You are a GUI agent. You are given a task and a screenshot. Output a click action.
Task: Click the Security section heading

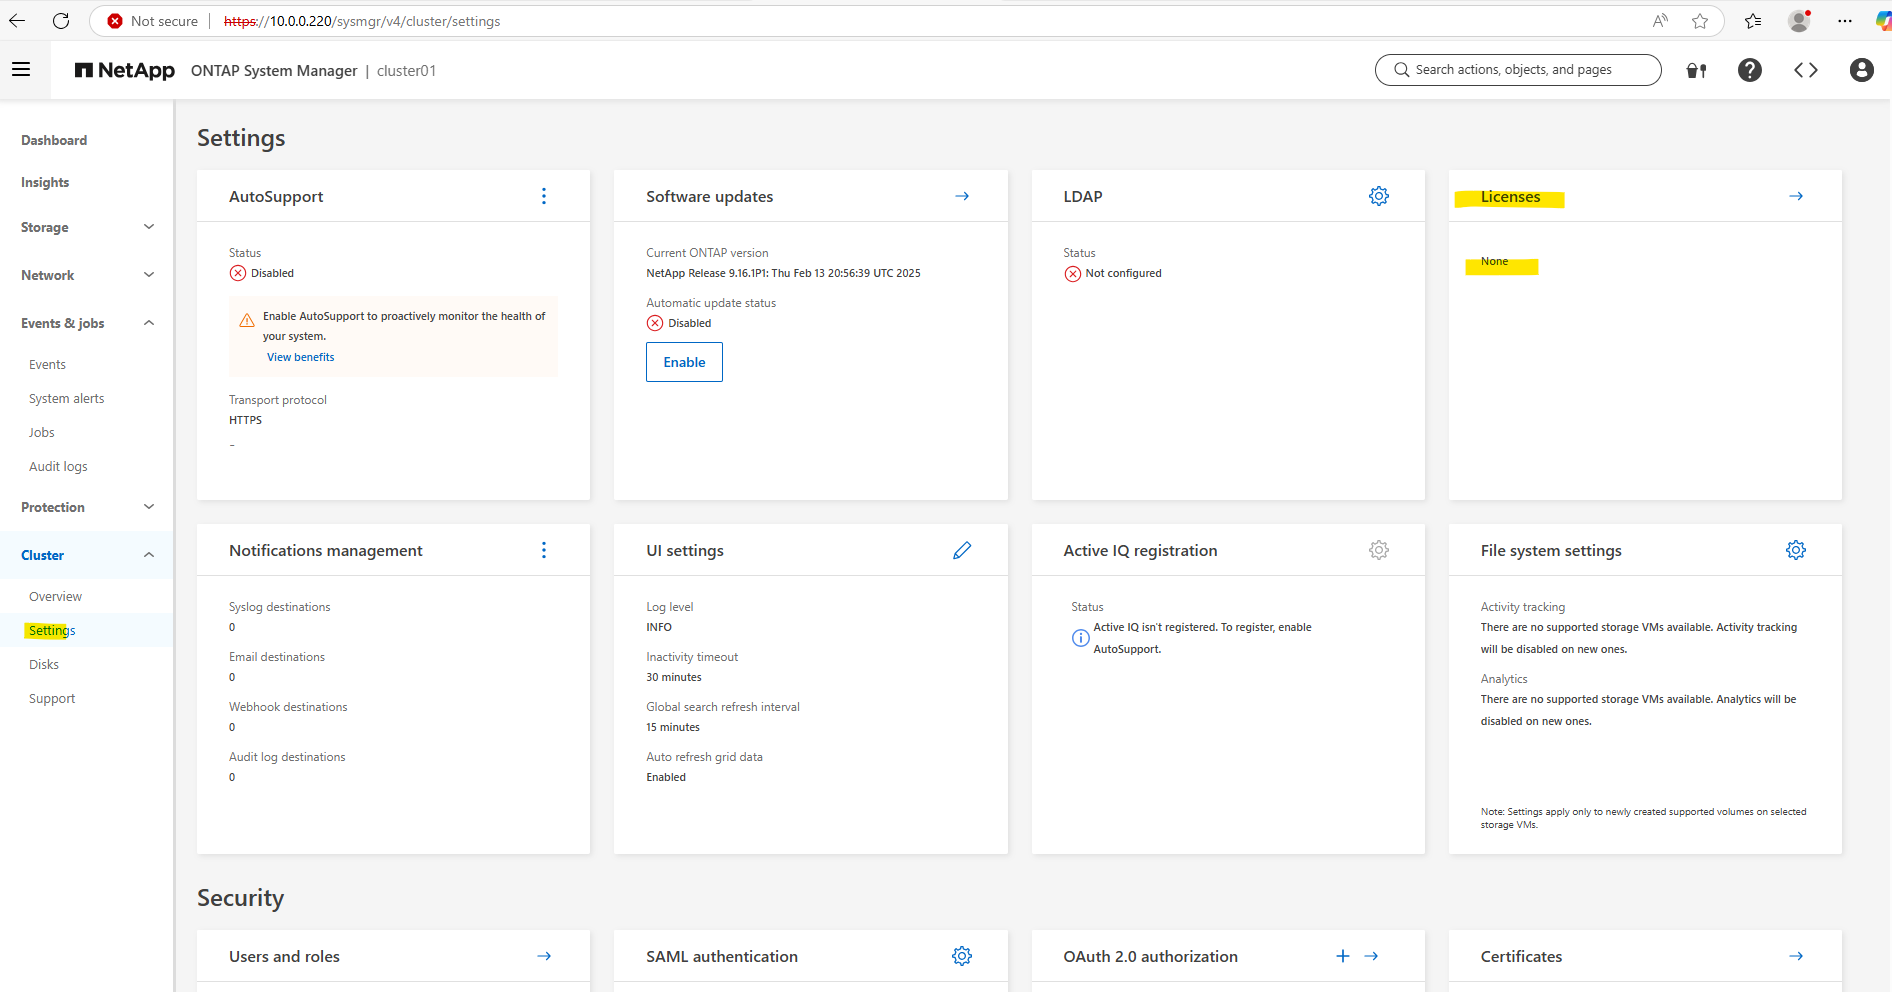tap(240, 898)
